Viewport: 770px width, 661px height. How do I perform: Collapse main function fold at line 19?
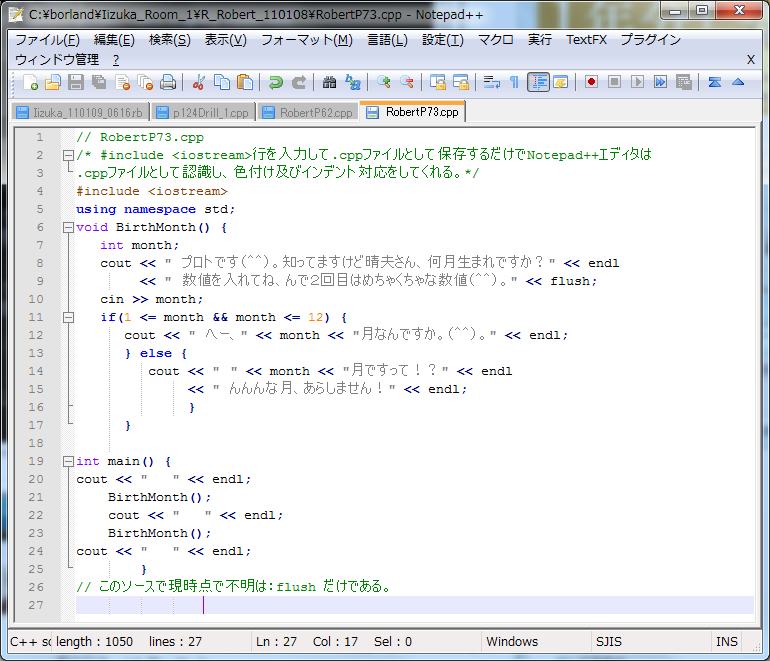[x=68, y=462]
